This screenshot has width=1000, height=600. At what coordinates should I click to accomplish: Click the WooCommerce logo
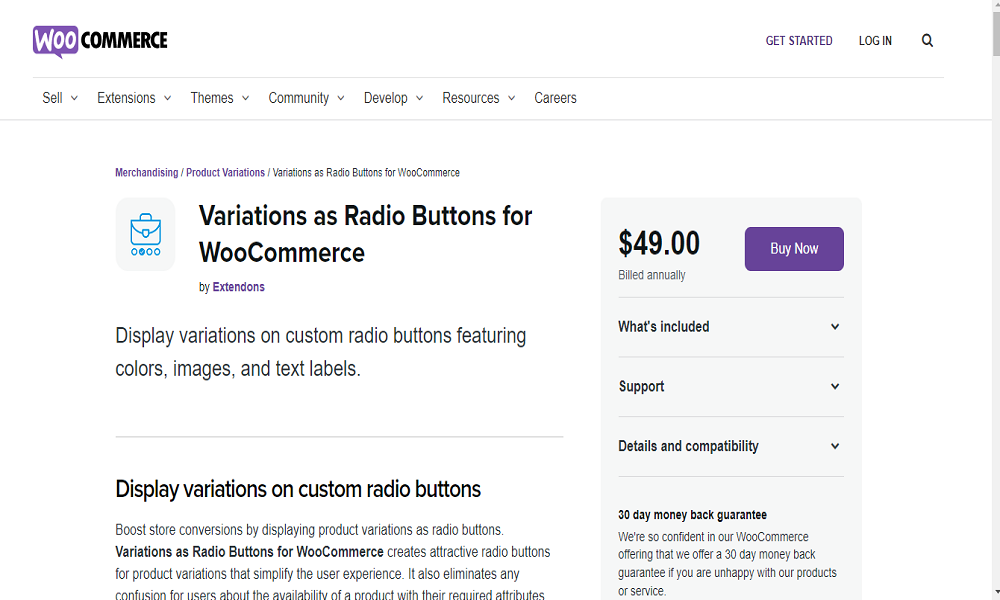100,40
